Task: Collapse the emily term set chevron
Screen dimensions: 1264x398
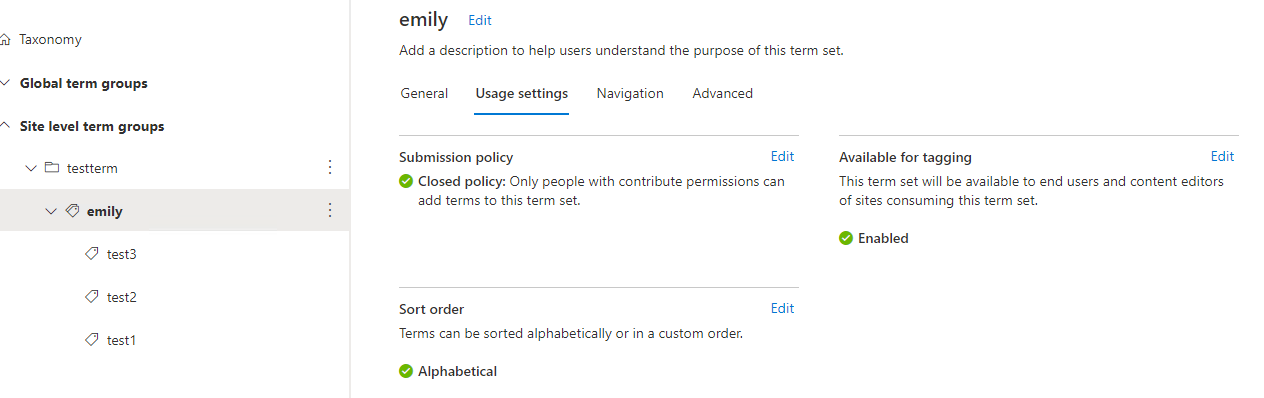Action: coord(51,211)
